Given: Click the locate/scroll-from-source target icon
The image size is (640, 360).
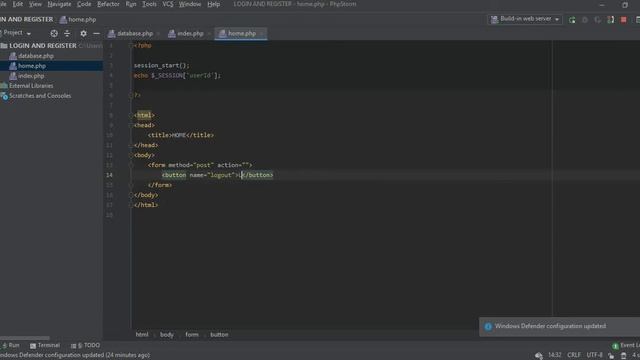Looking at the screenshot, I should (x=54, y=33).
